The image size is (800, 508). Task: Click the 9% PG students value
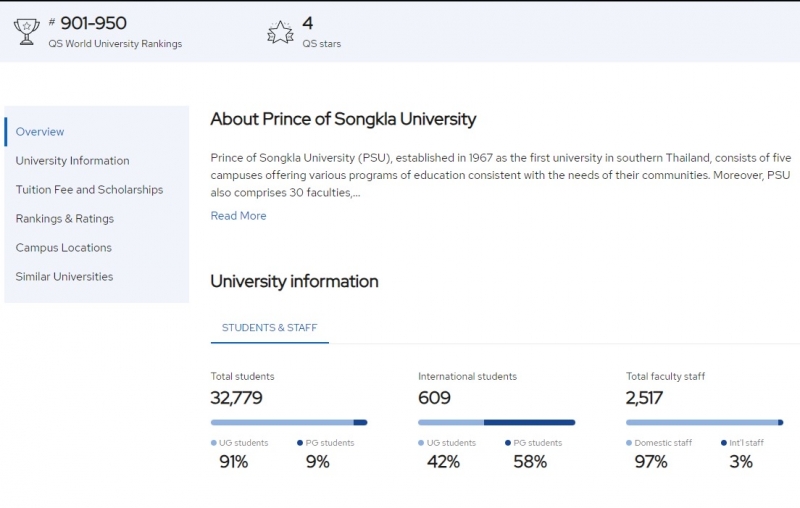tap(317, 462)
